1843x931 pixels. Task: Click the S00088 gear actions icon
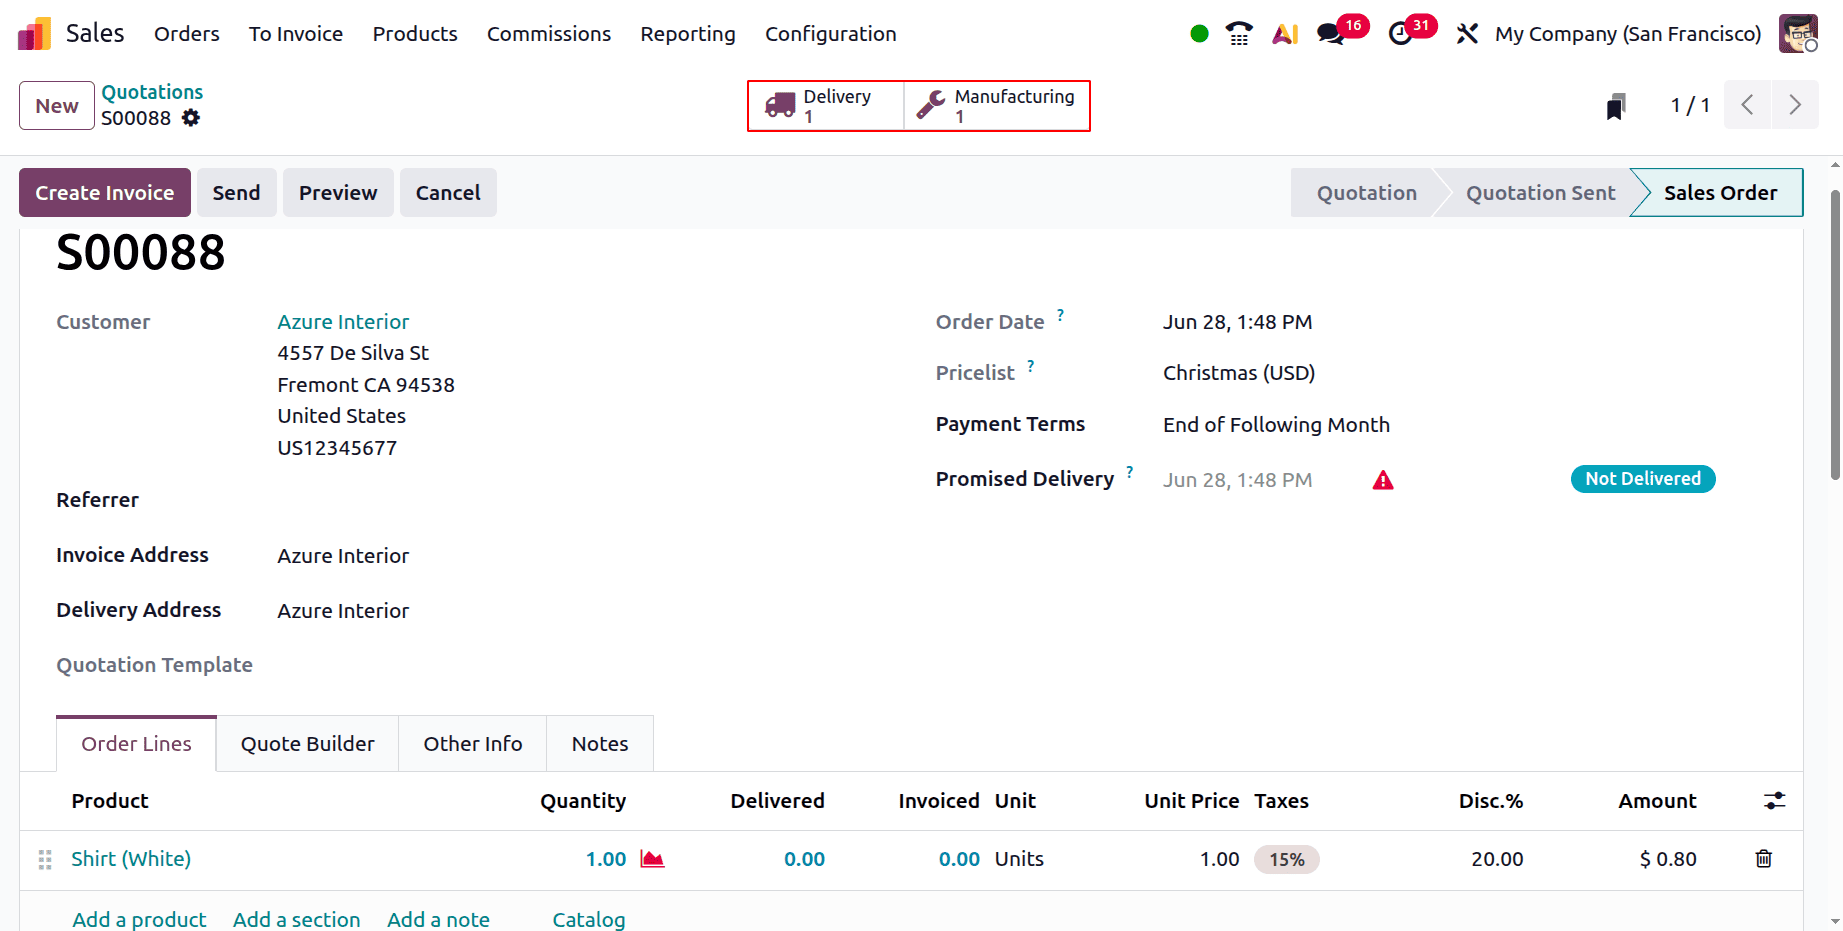click(x=191, y=118)
